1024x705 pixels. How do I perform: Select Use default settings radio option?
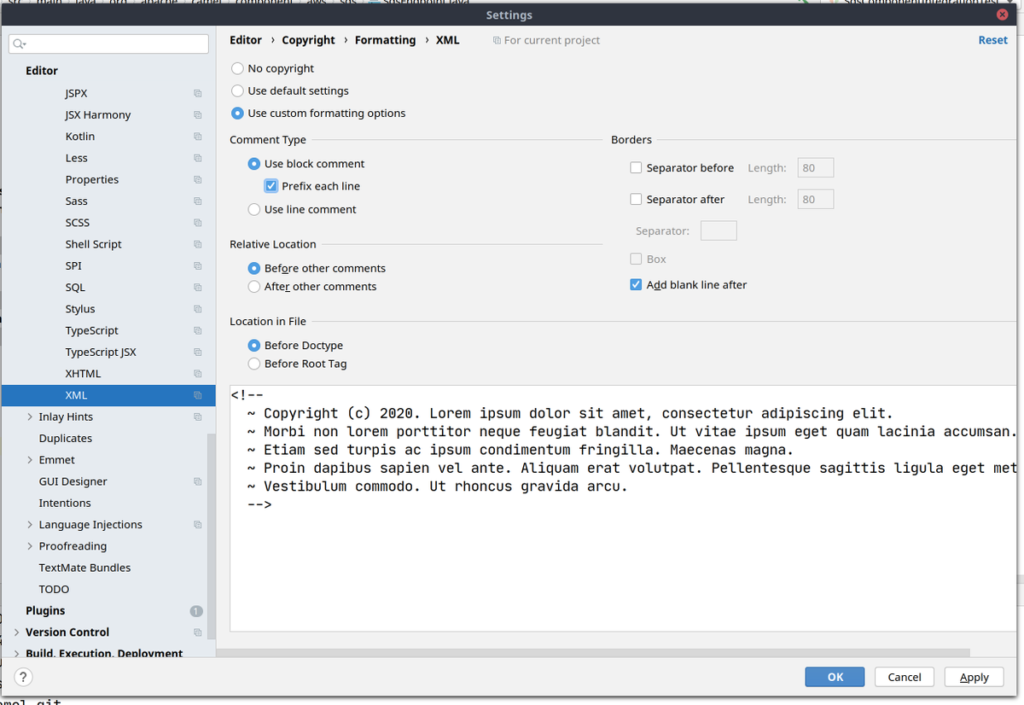238,91
